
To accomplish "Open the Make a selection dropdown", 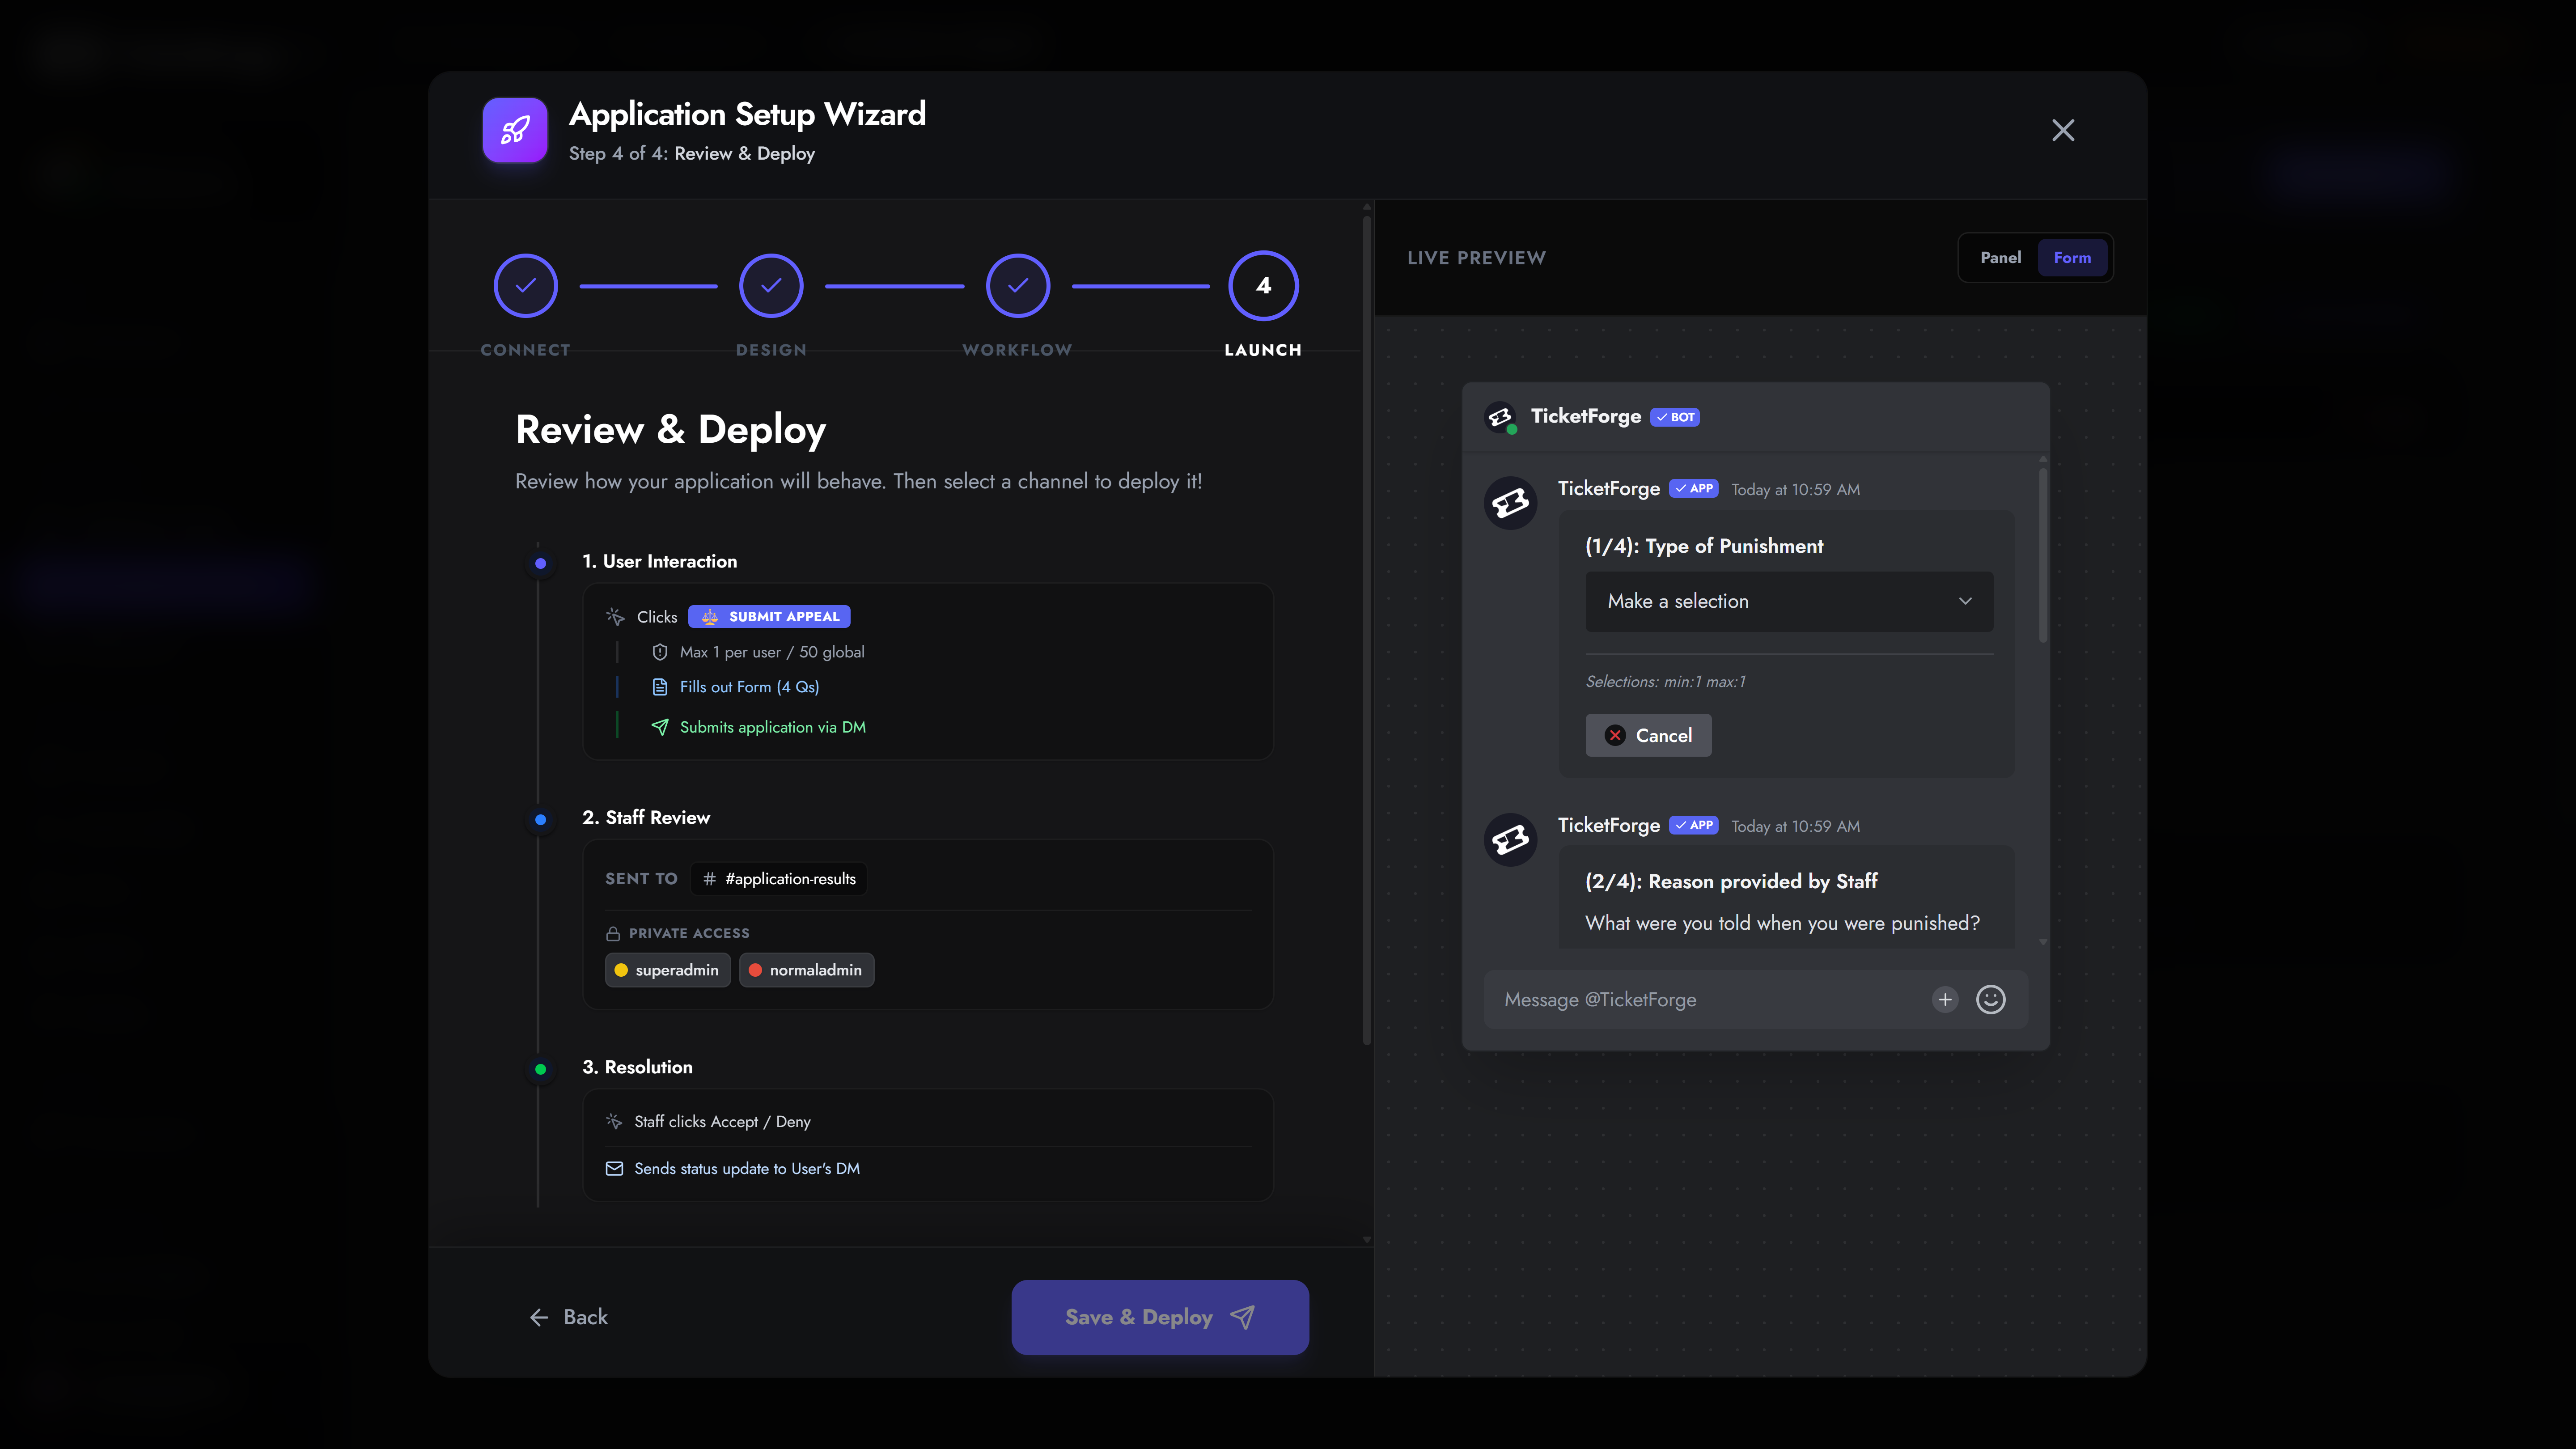I will [x=1789, y=601].
